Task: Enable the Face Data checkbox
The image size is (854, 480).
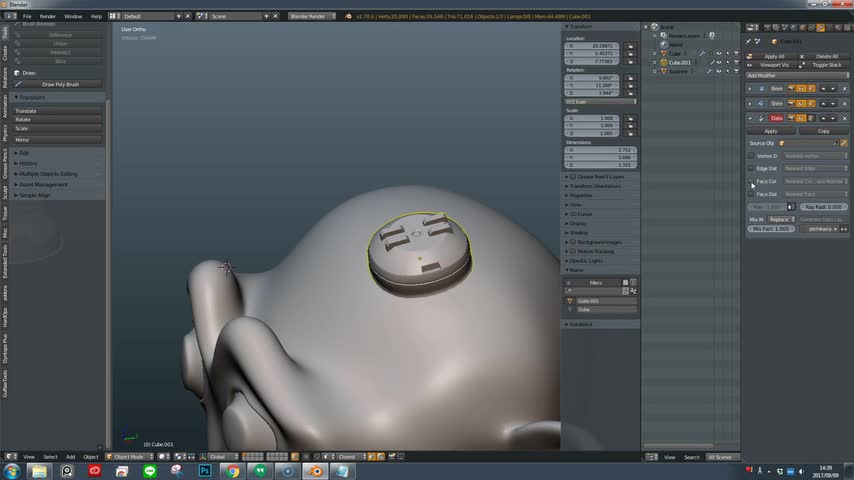Action: tap(751, 194)
